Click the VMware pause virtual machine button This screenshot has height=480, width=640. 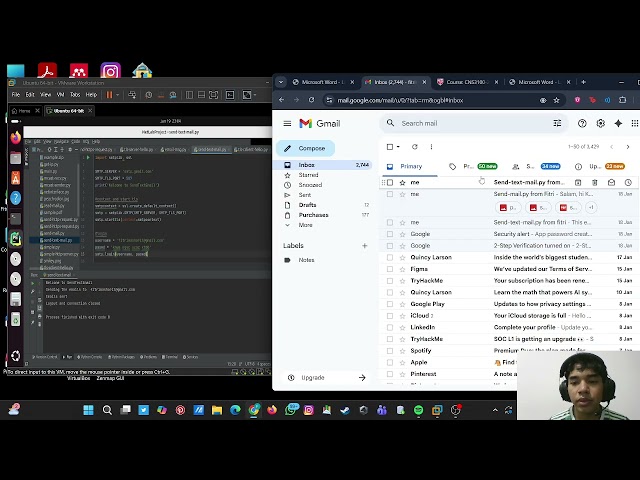click(109, 95)
